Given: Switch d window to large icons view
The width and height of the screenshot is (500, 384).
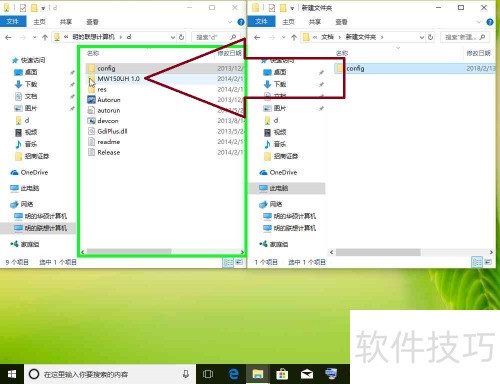Looking at the screenshot, I should [239, 263].
